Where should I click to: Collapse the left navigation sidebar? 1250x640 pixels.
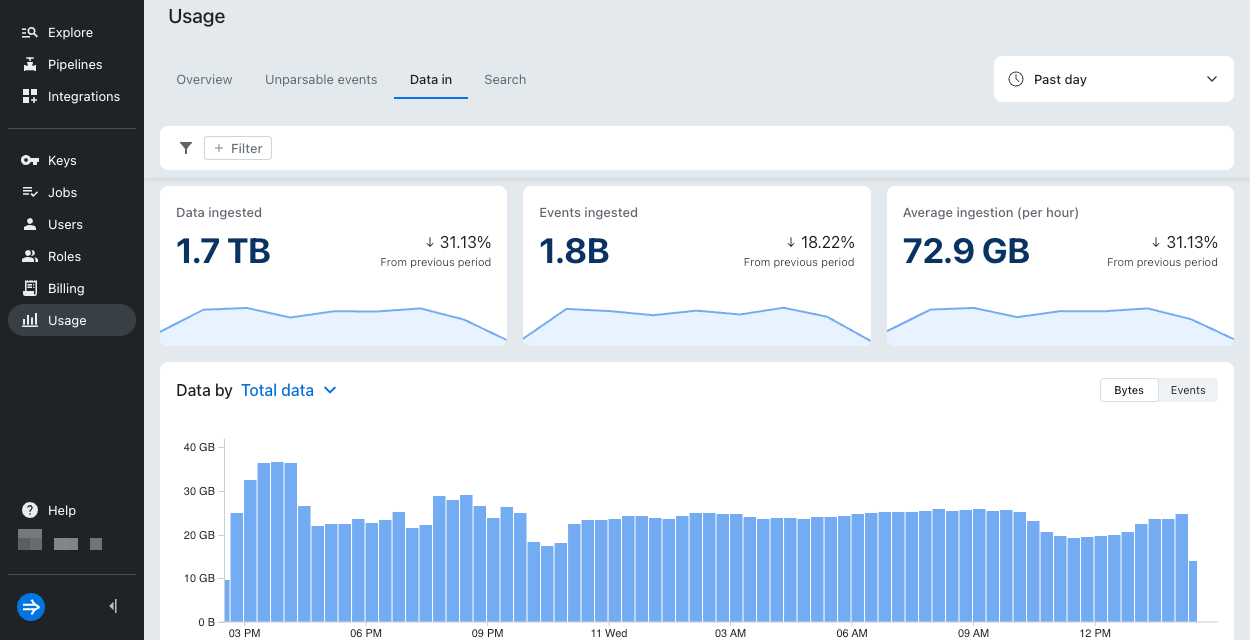pos(112,606)
